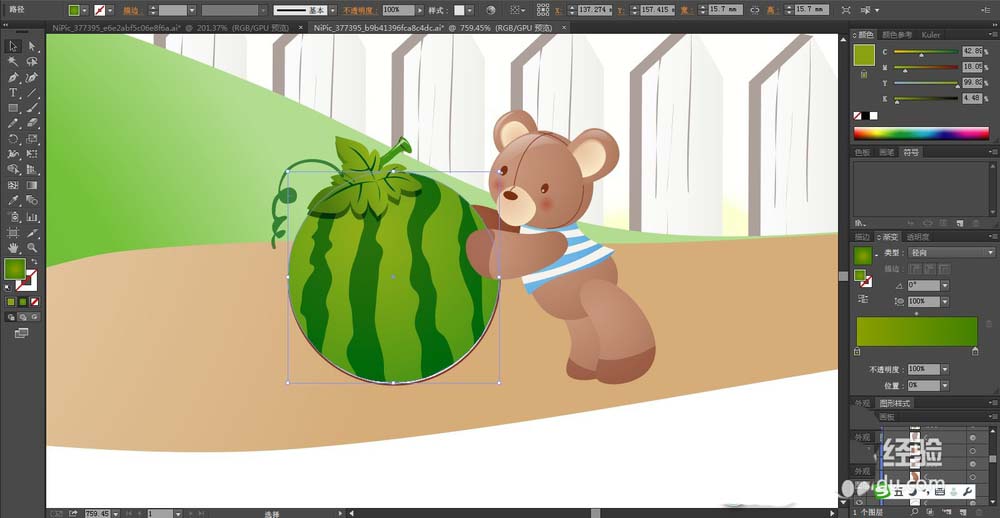
Task: Open the gradient angle dropdown
Action: point(945,285)
